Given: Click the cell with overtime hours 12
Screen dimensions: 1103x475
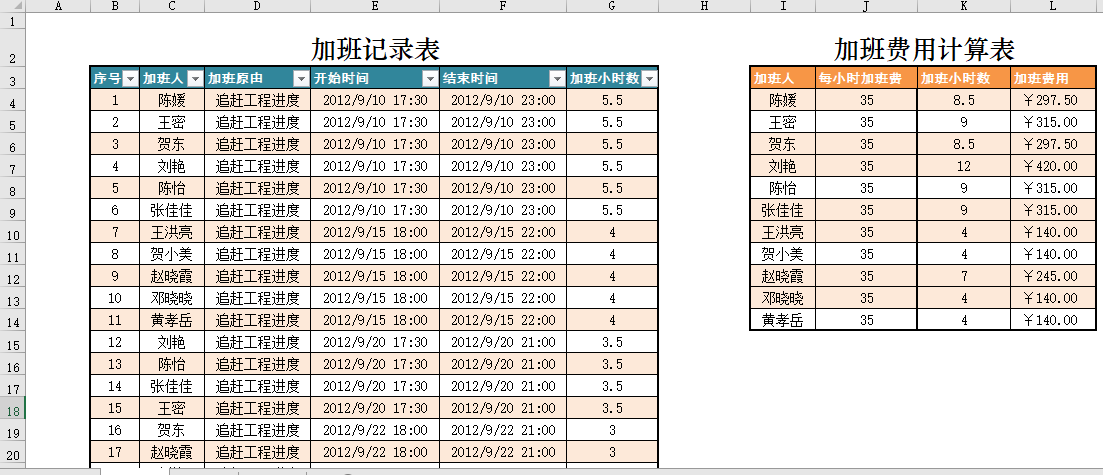Looking at the screenshot, I should pos(964,166).
